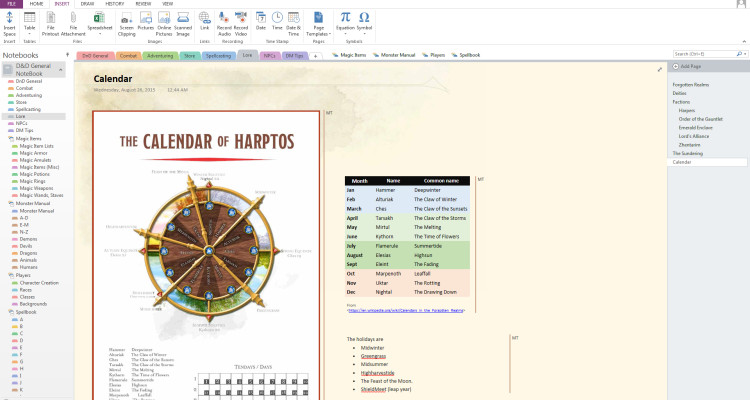Open the Page Templates dropdown arrow
Viewport: 750px width, 400px height.
[x=330, y=34]
